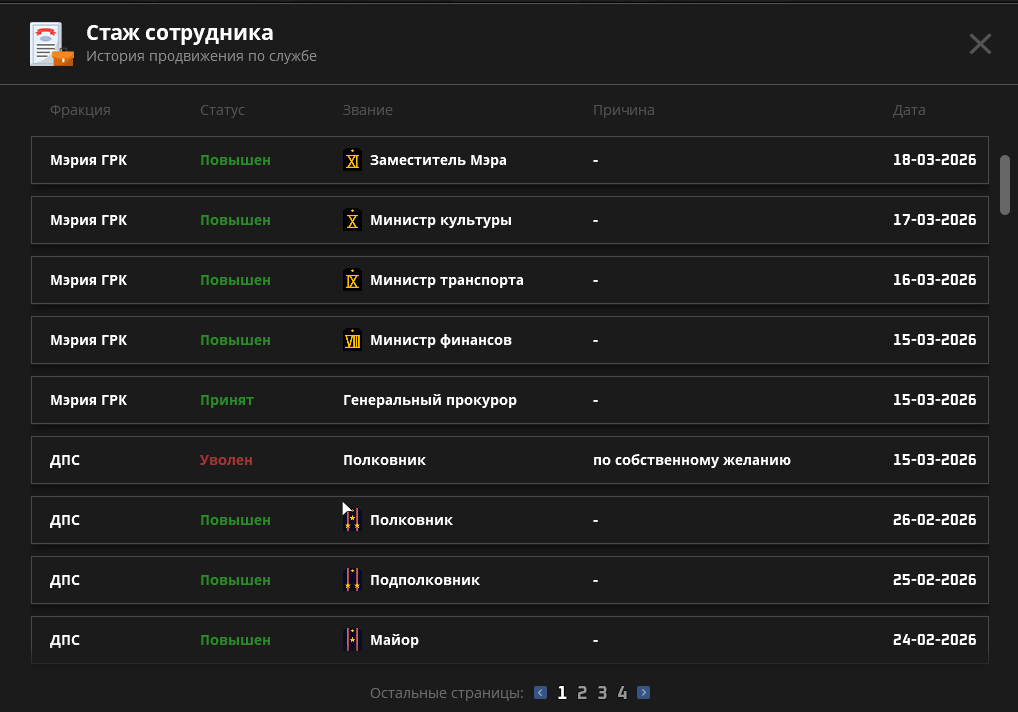Click the Статус column header

pos(222,110)
